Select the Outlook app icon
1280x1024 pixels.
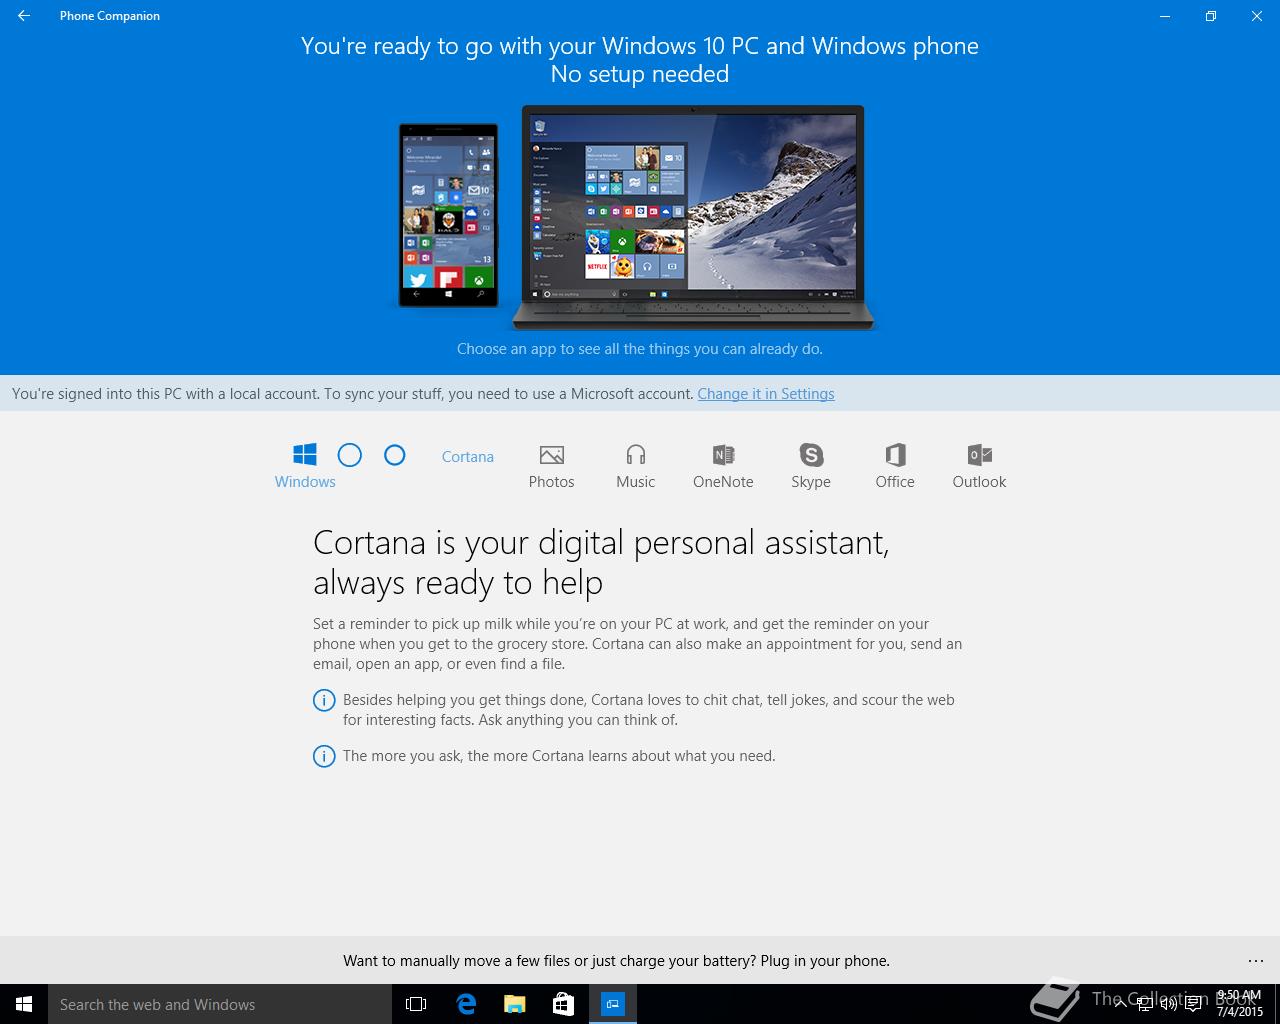pyautogui.click(x=979, y=455)
